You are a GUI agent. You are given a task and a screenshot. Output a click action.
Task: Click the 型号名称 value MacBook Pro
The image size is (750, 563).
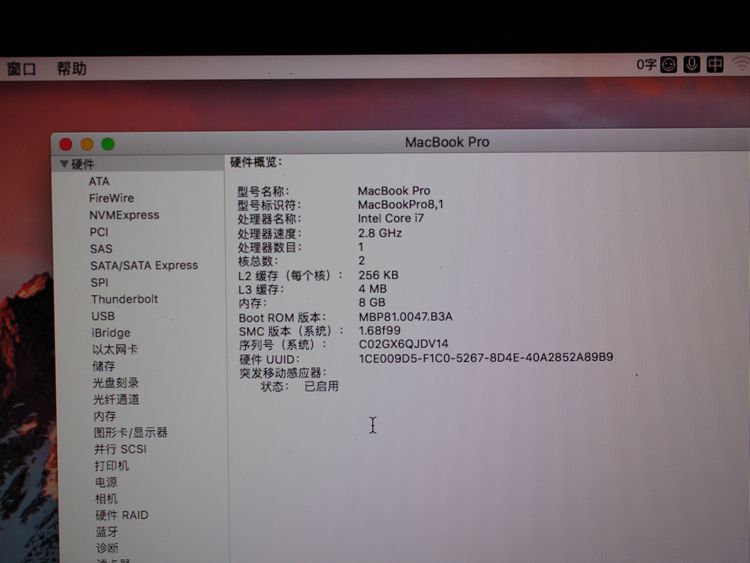coord(394,191)
